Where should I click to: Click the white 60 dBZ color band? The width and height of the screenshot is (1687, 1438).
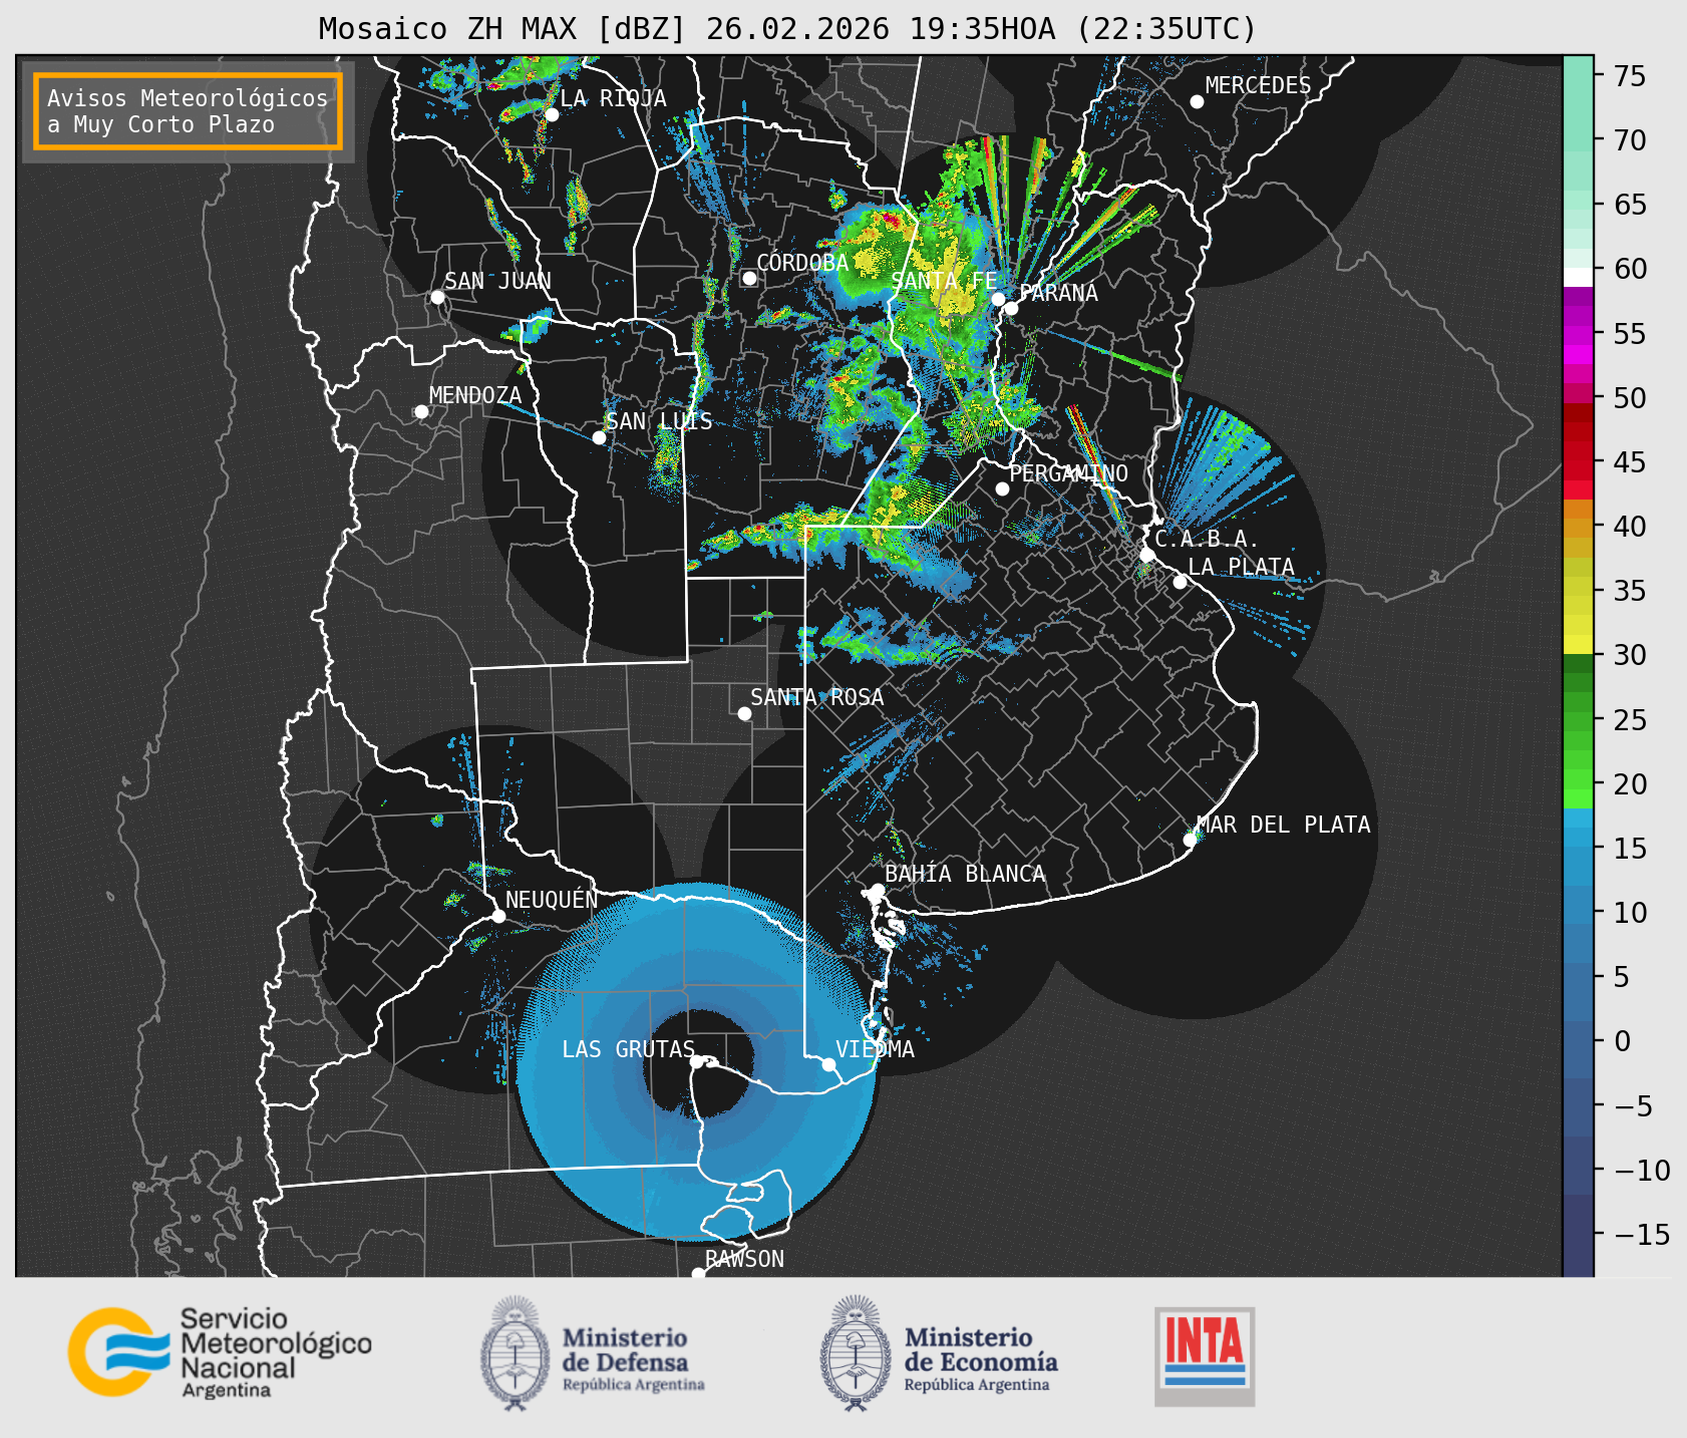(1578, 277)
